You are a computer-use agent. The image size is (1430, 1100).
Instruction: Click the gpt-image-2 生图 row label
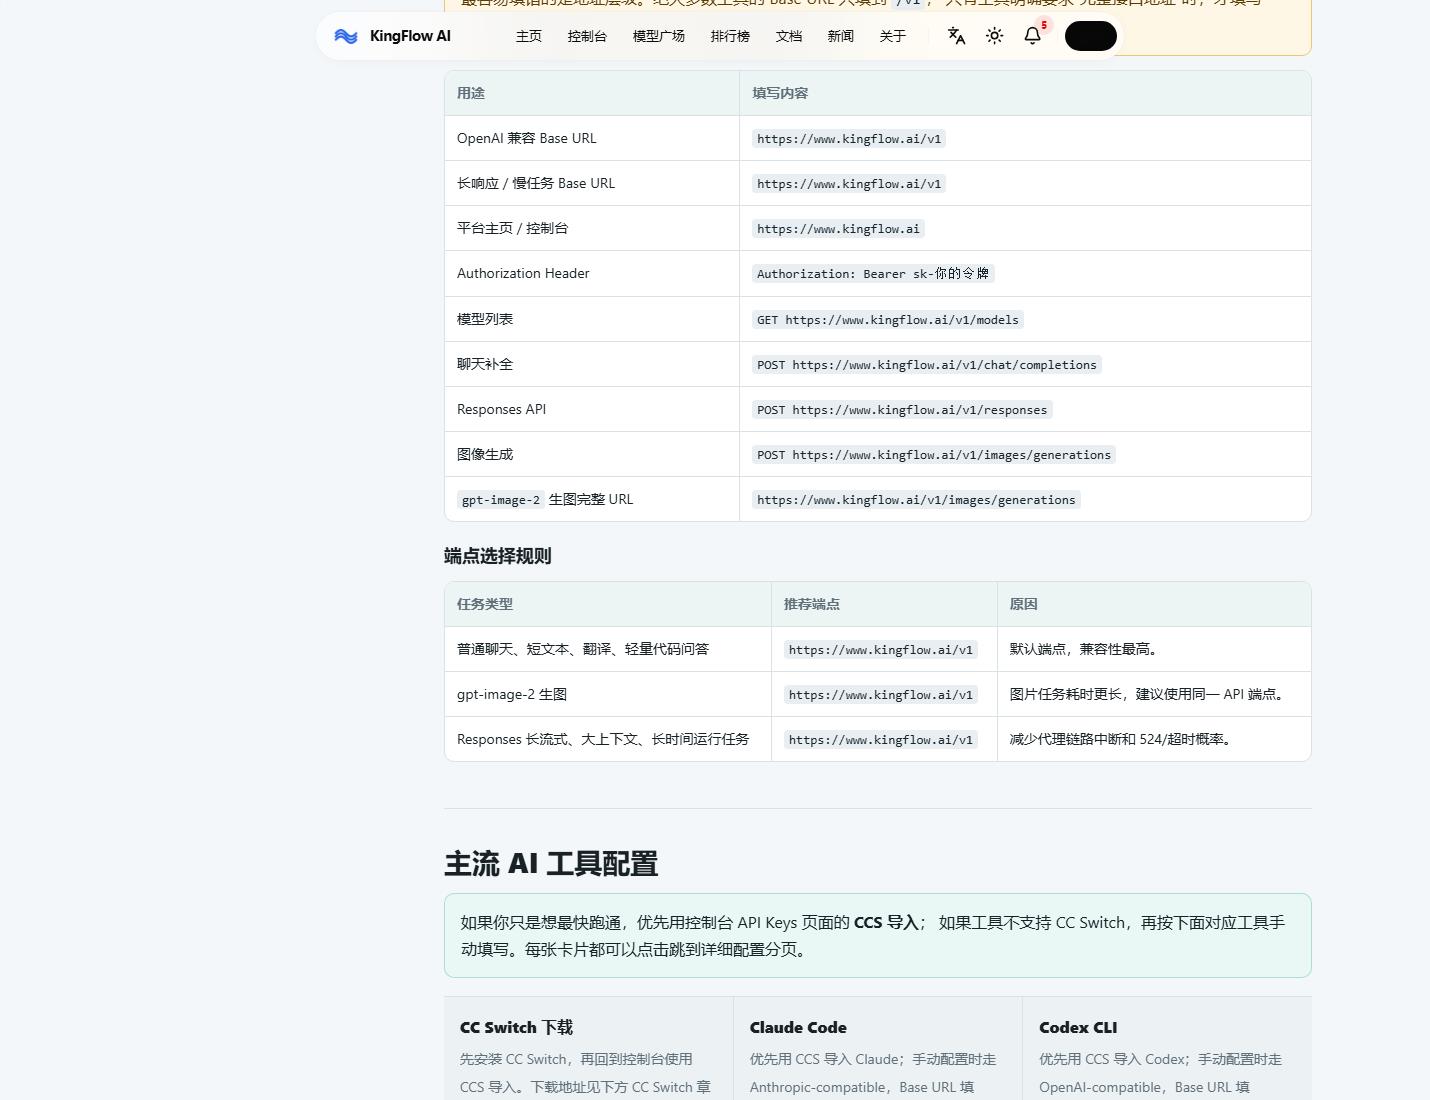click(512, 694)
